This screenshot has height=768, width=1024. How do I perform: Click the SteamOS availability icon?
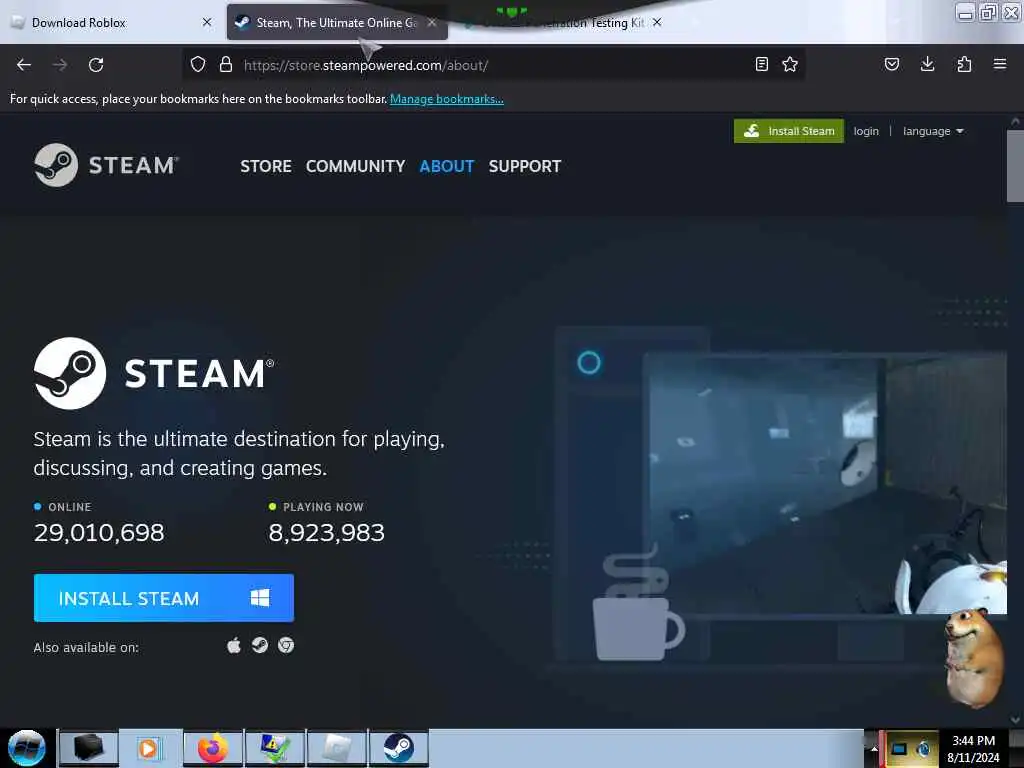[260, 646]
